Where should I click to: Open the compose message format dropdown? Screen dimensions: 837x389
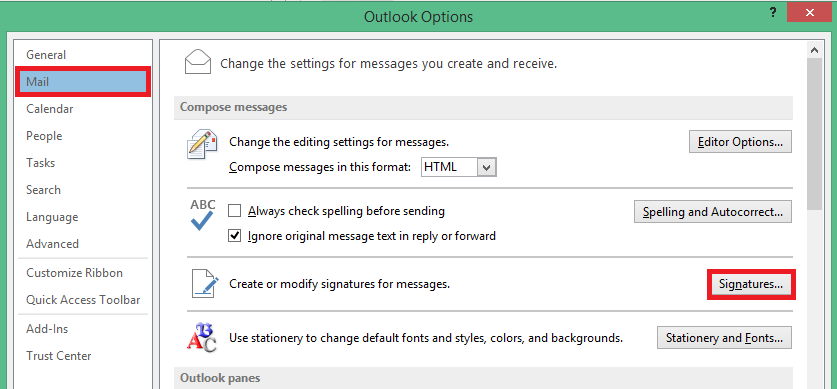(x=486, y=167)
